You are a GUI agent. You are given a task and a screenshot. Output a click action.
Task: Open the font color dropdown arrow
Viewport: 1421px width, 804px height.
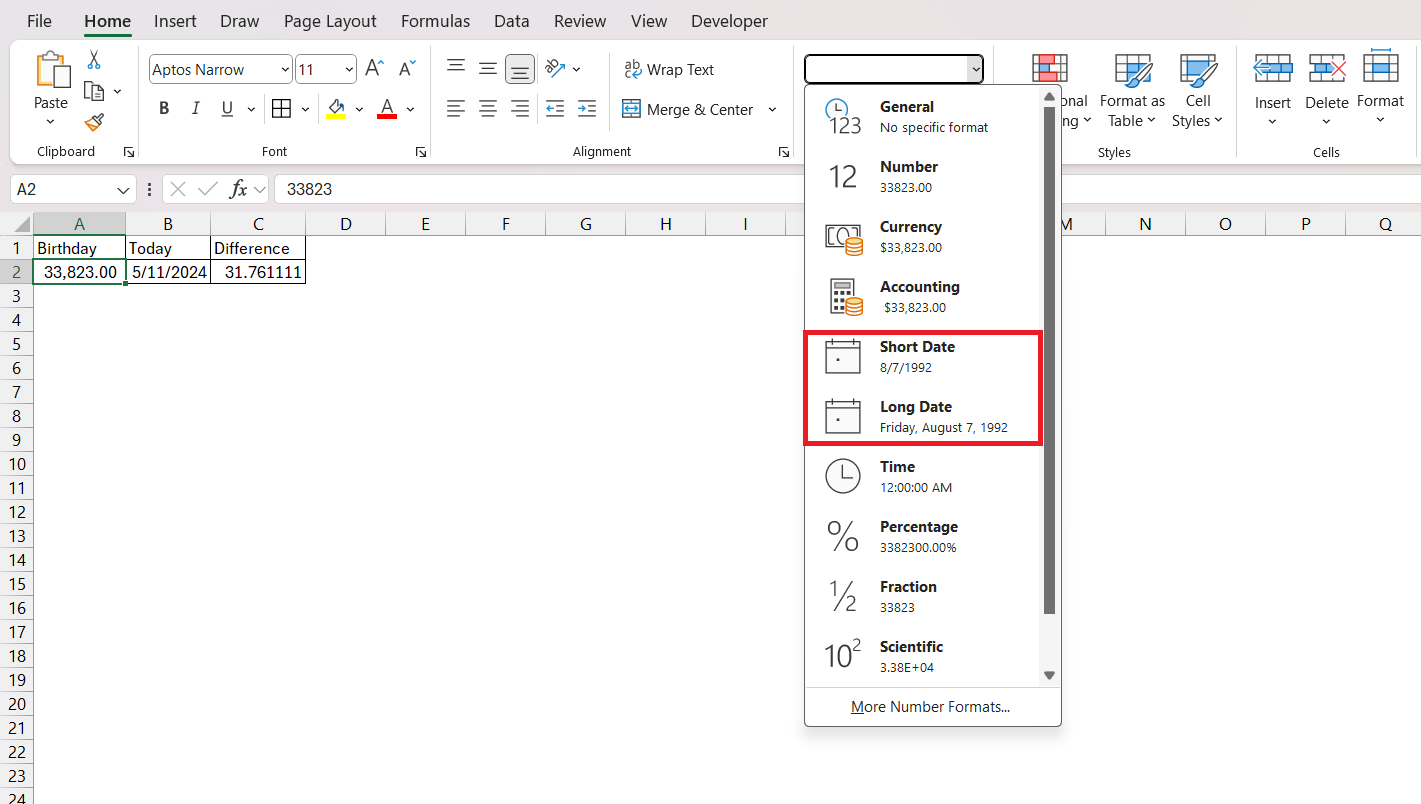click(410, 109)
